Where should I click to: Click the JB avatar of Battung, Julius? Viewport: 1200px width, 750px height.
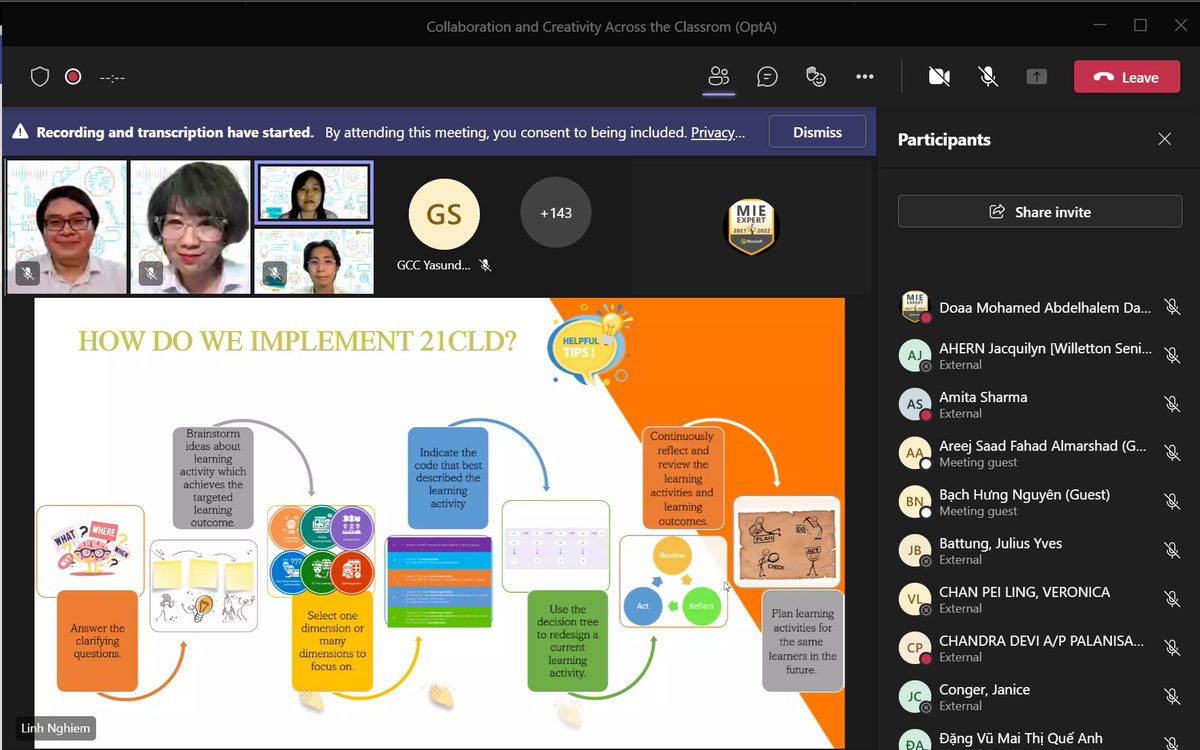point(915,550)
